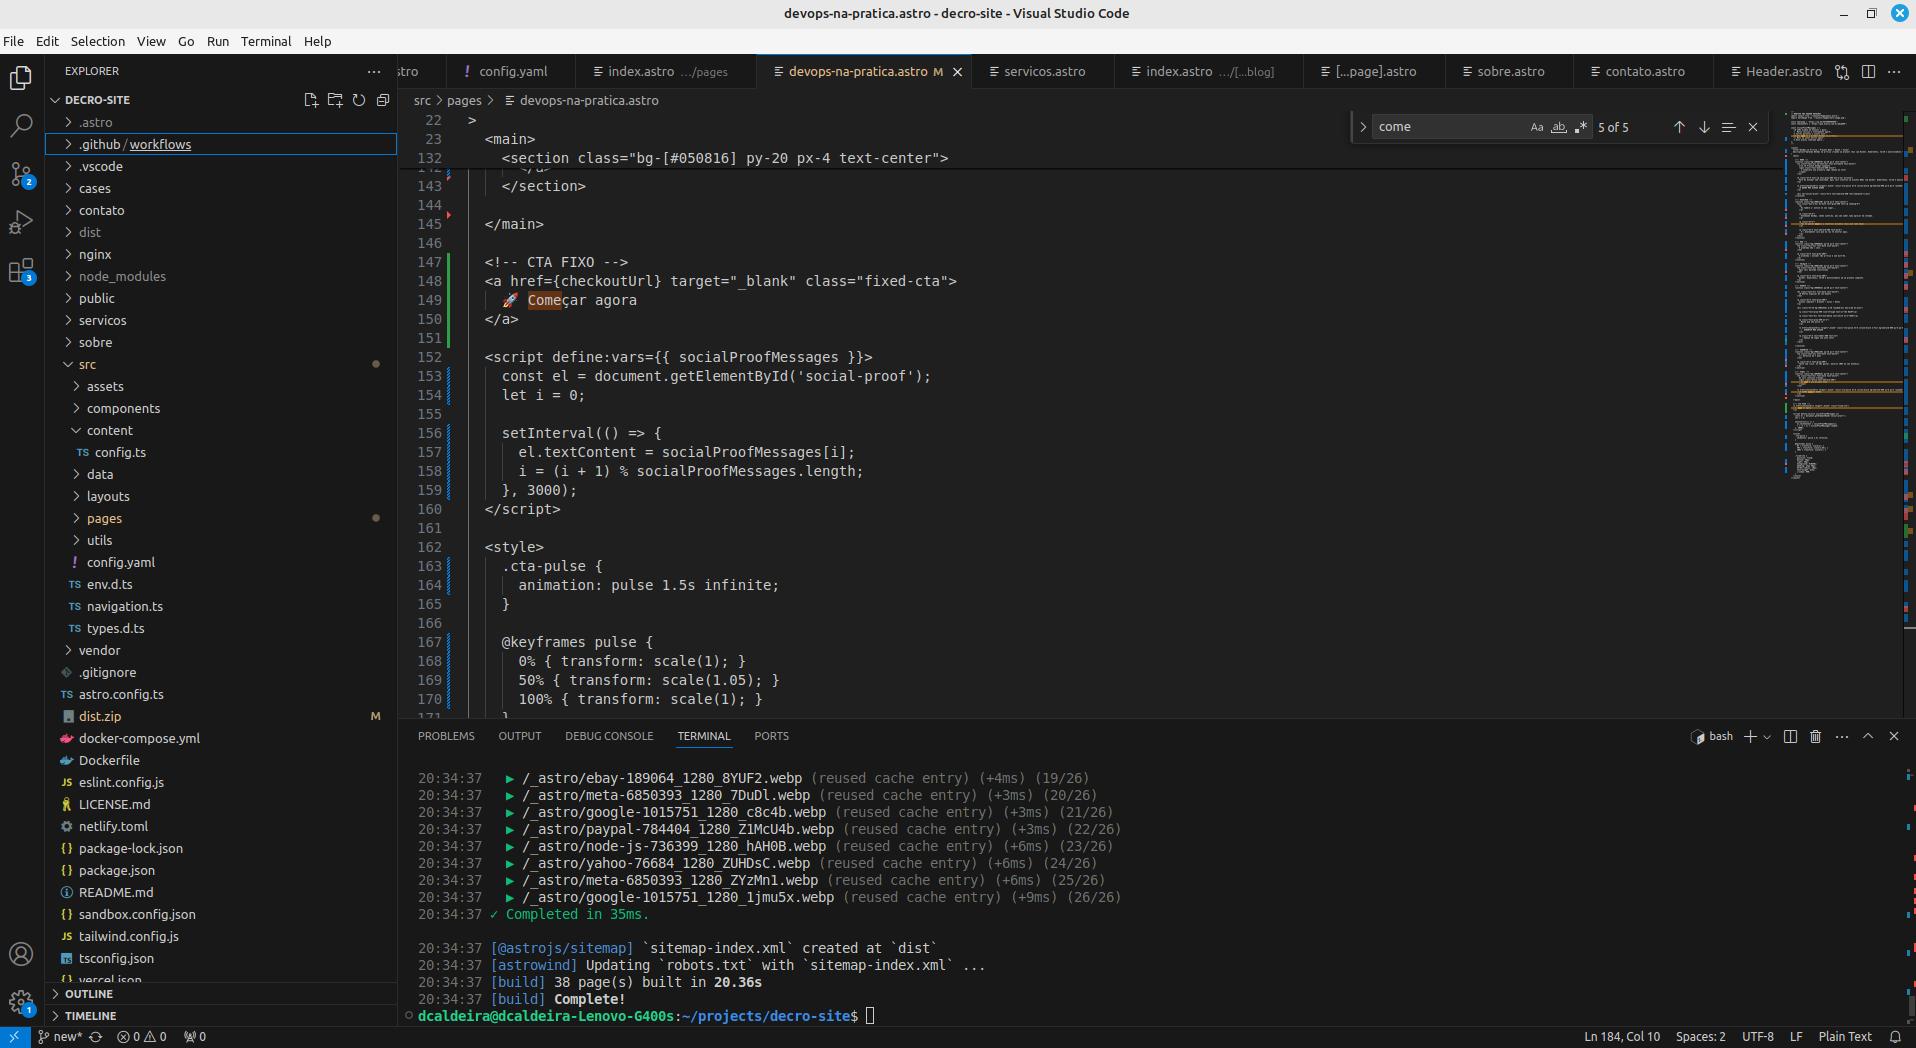The height and width of the screenshot is (1048, 1916).
Task: Expand the TIMELINE section
Action: click(221, 1016)
